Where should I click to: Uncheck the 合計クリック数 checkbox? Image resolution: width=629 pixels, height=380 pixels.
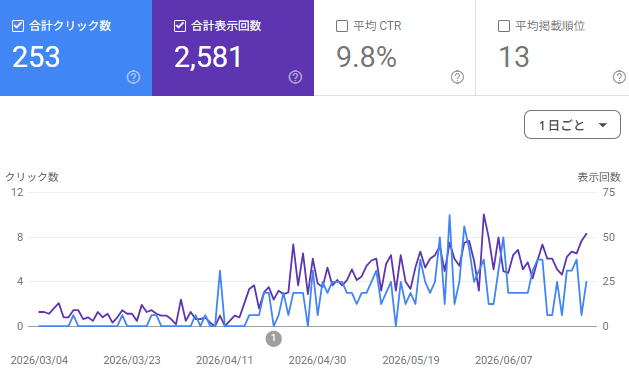tap(18, 26)
